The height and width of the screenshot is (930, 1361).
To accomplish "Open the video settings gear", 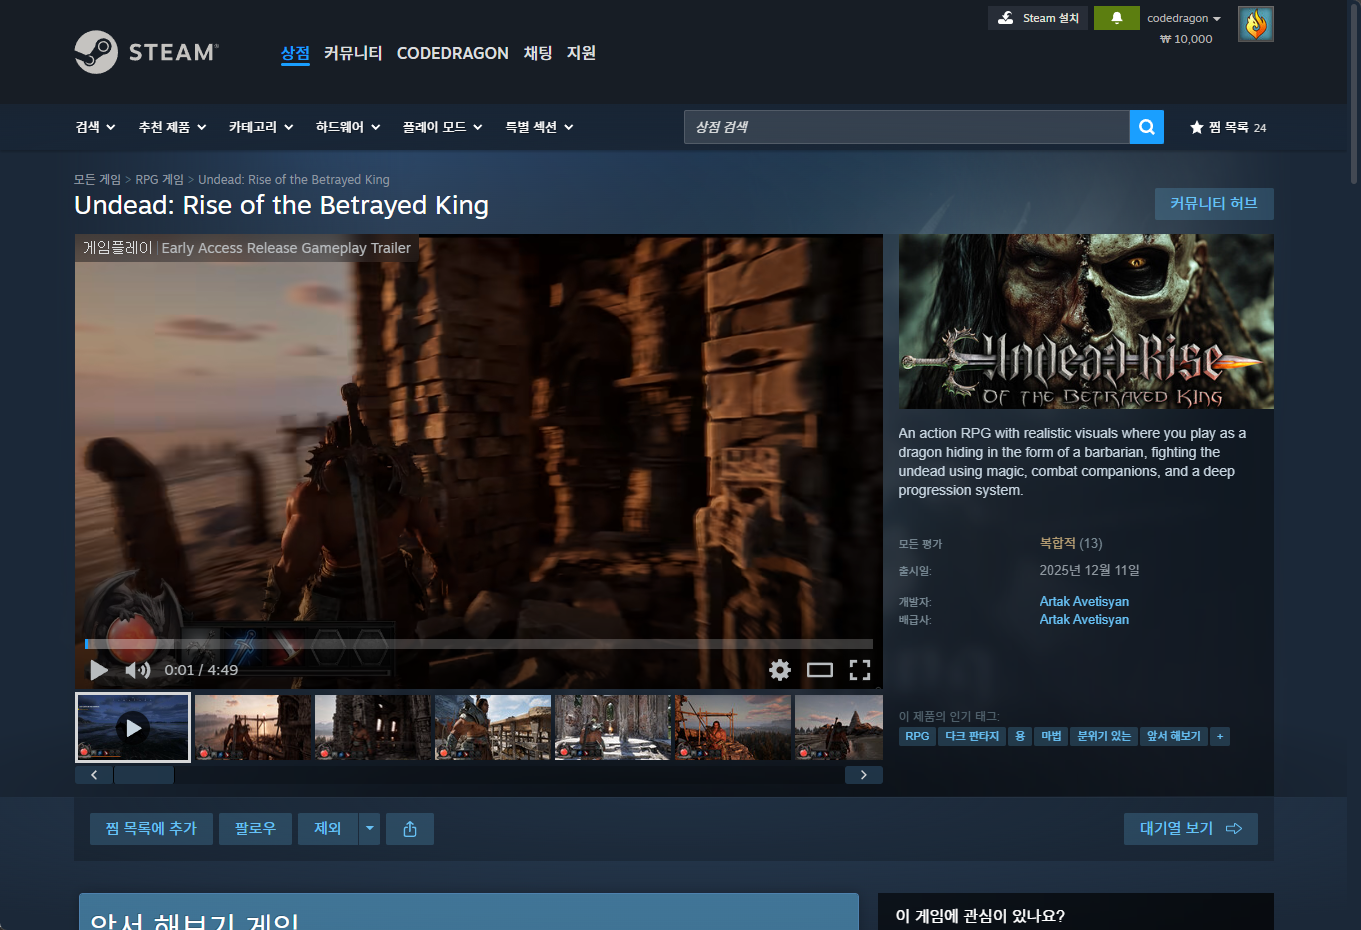I will tap(780, 670).
